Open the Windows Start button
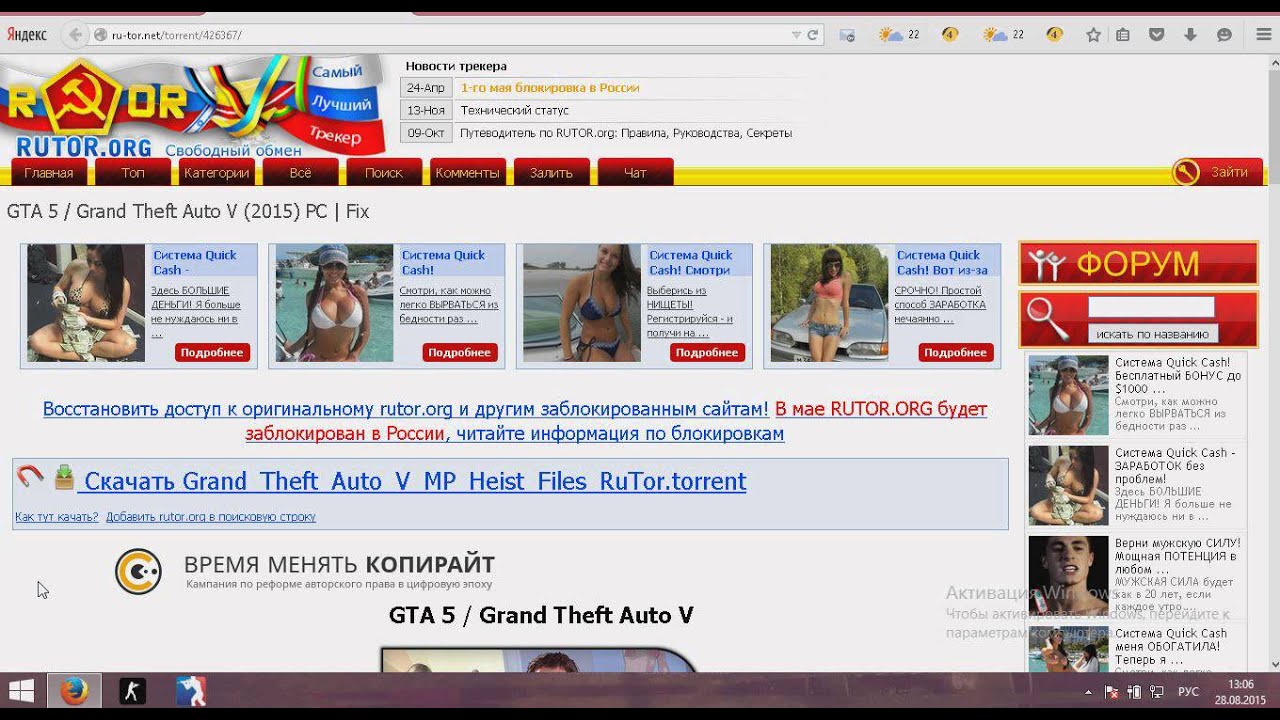Viewport: 1280px width, 720px height. [21, 691]
